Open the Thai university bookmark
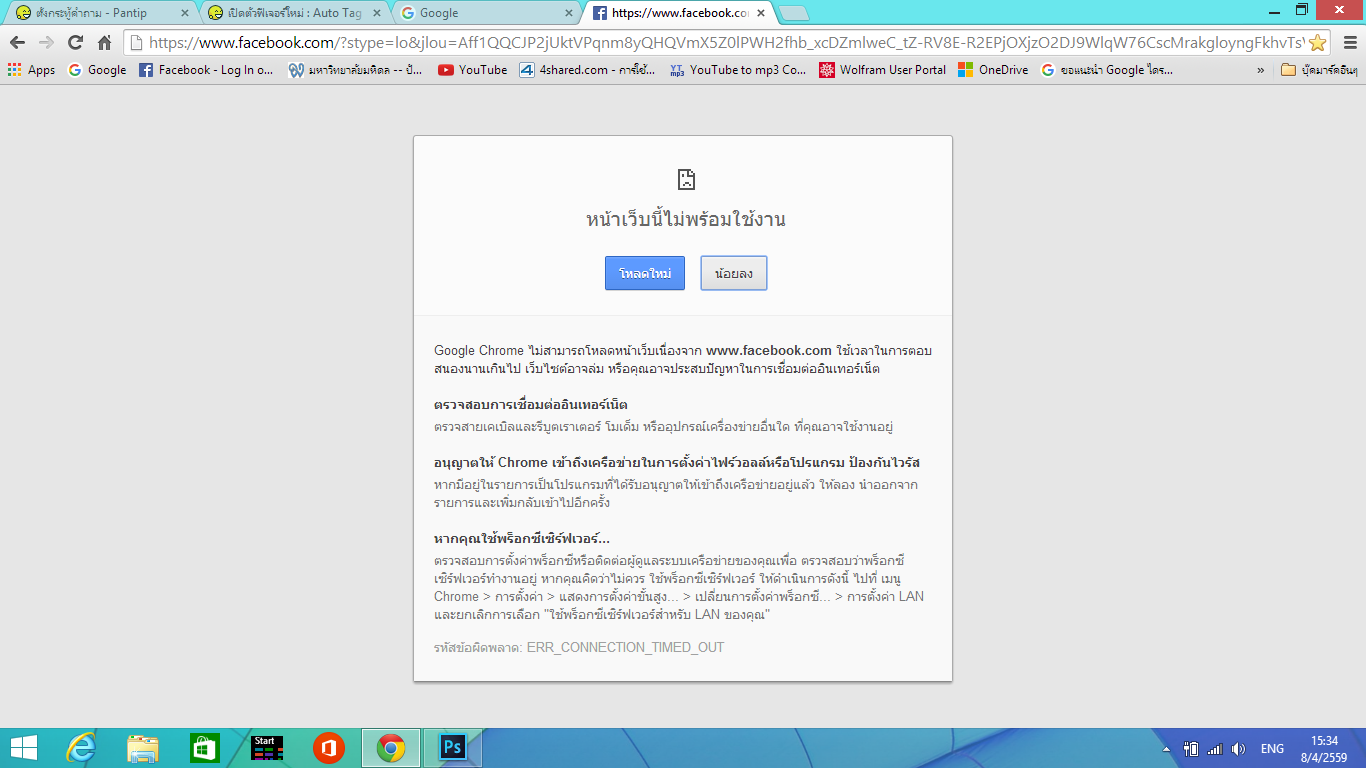The image size is (1366, 768). [356, 70]
